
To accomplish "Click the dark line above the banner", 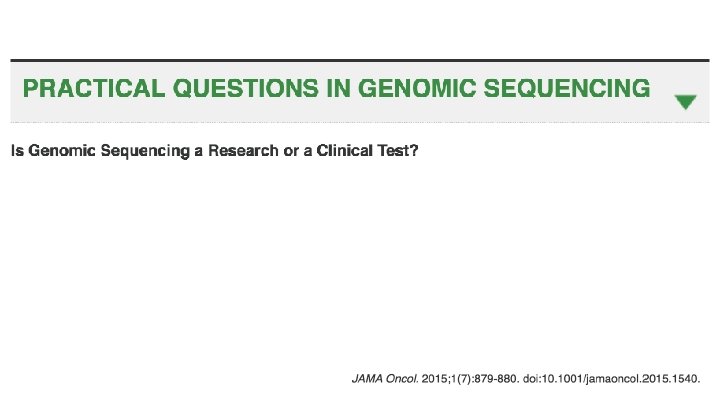I will click(x=360, y=60).
